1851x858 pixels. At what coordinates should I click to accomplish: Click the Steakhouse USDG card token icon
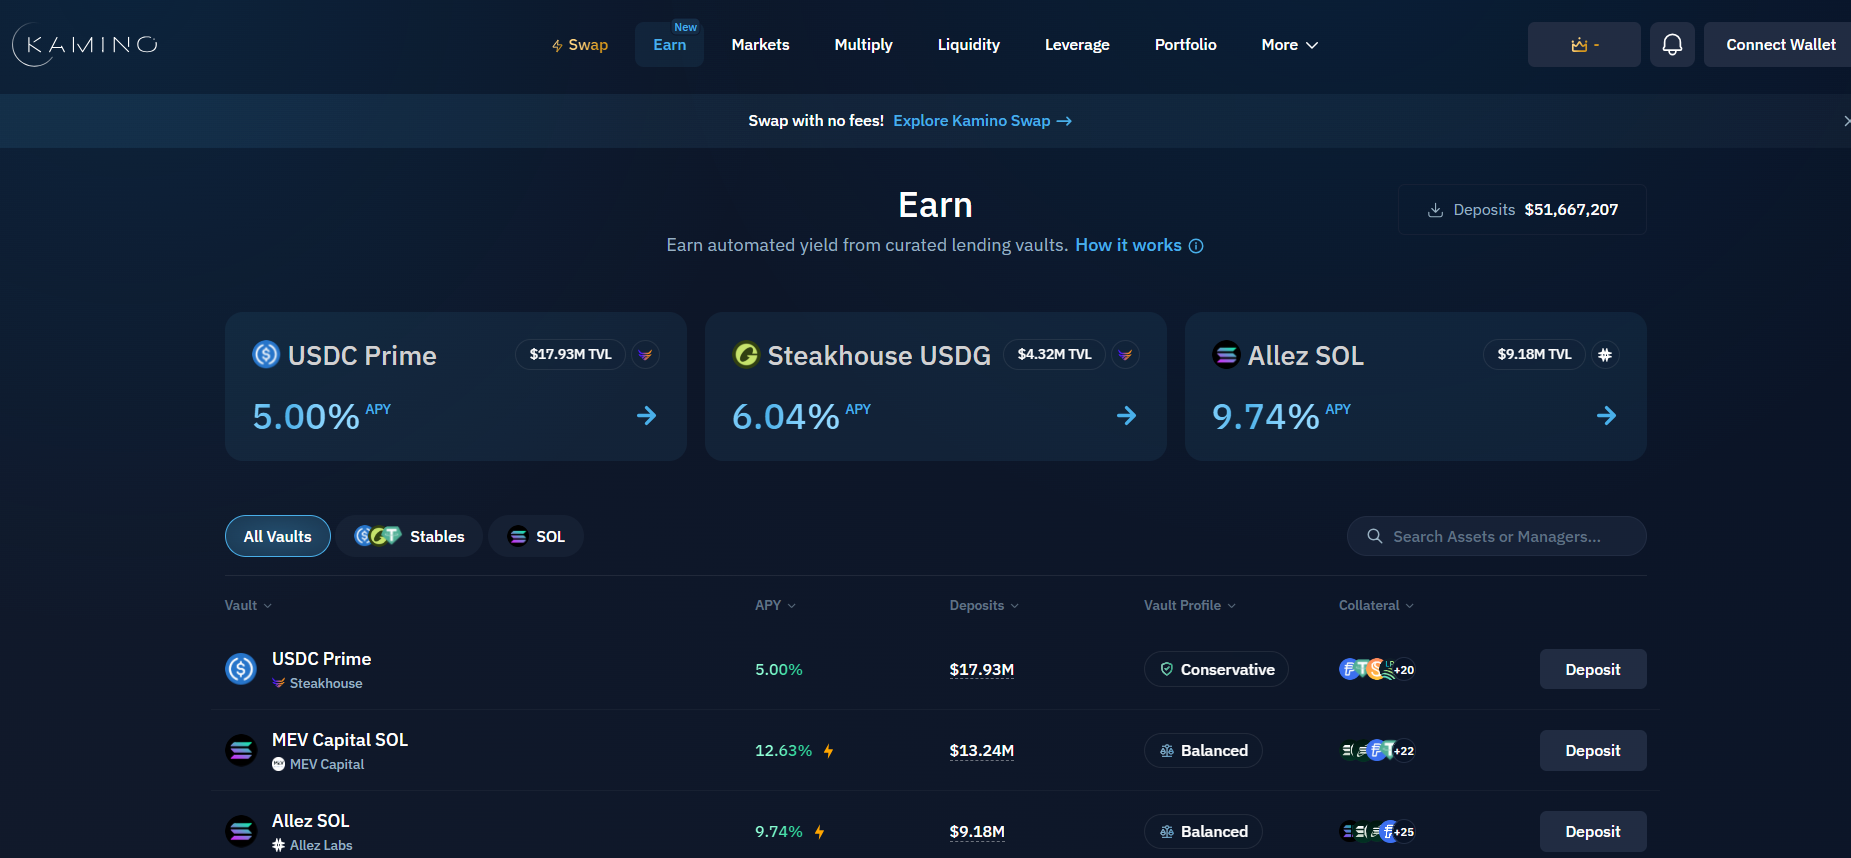(x=746, y=354)
